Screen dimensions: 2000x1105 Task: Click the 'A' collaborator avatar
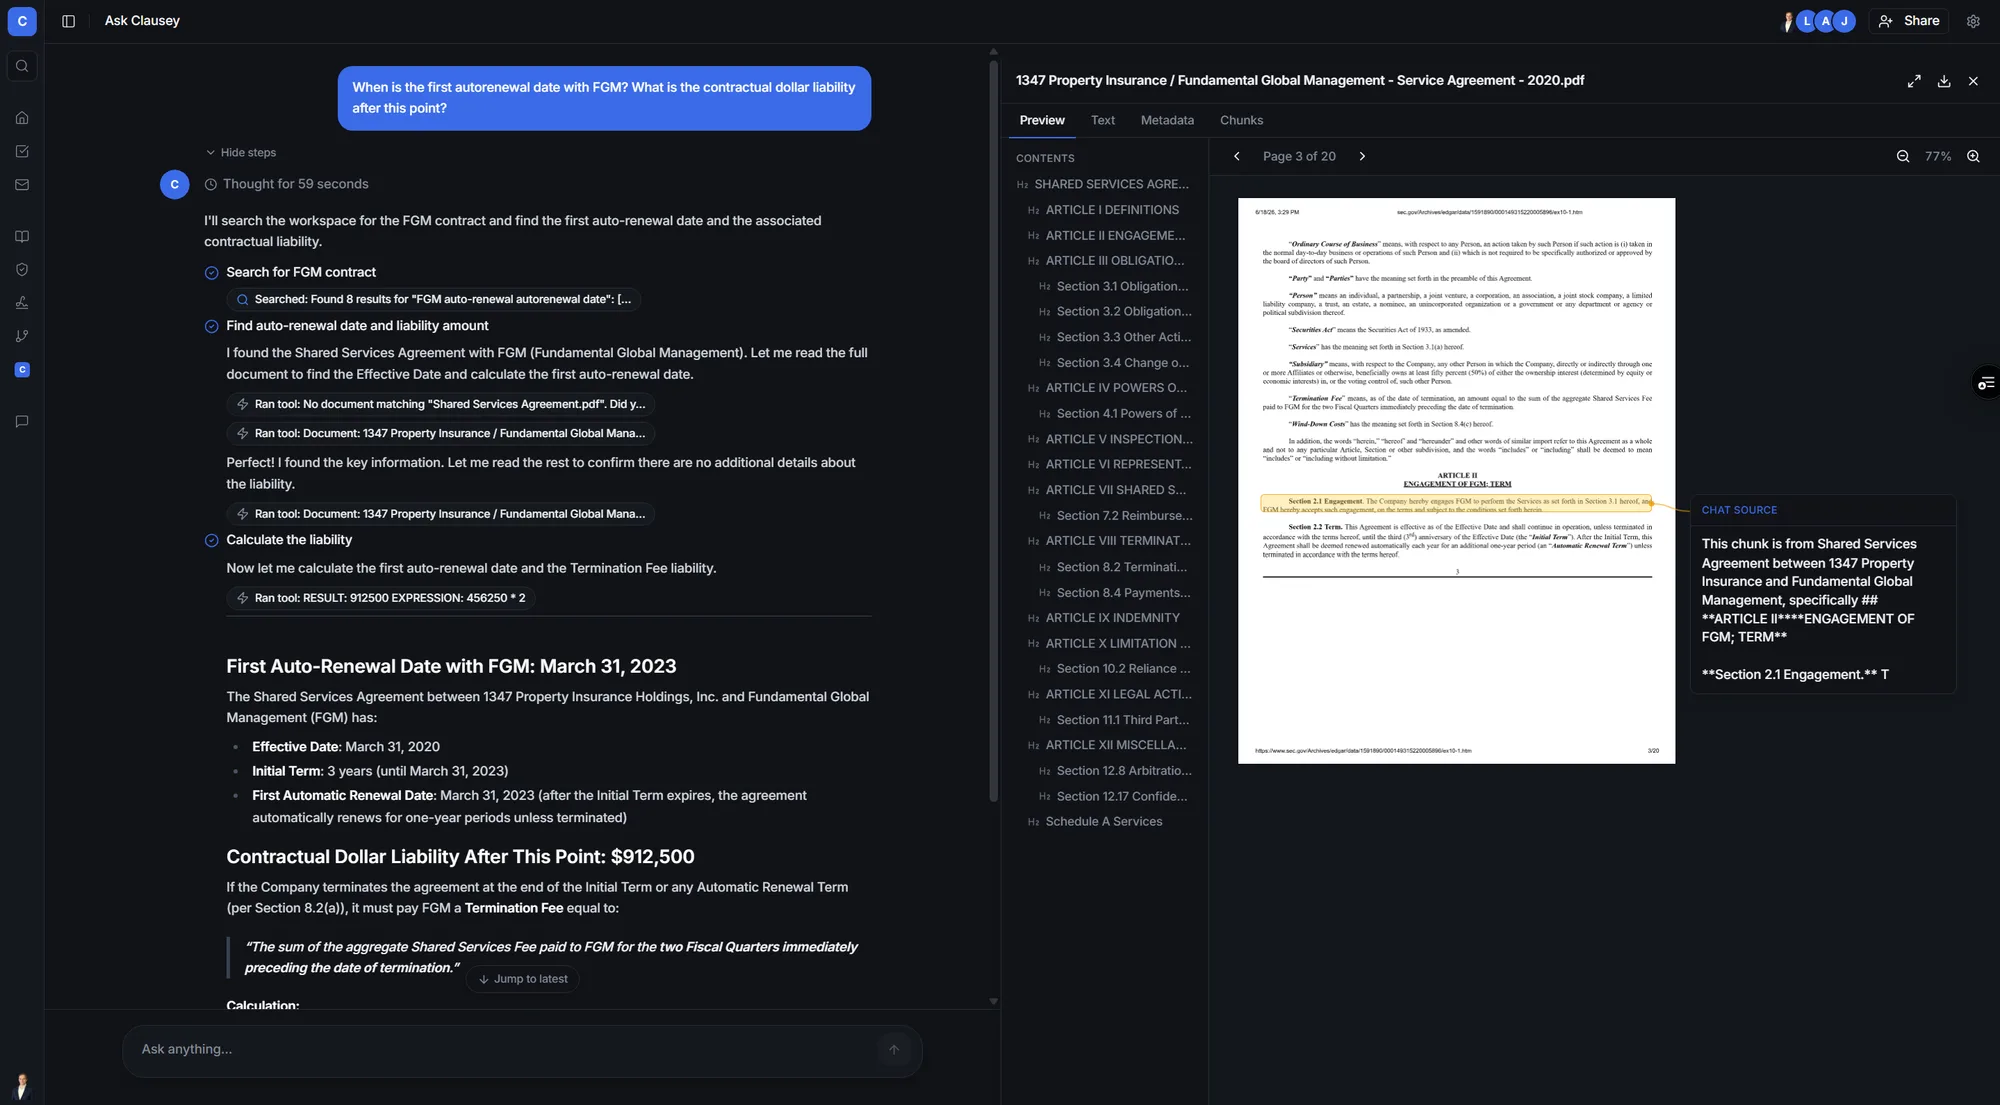point(1825,21)
